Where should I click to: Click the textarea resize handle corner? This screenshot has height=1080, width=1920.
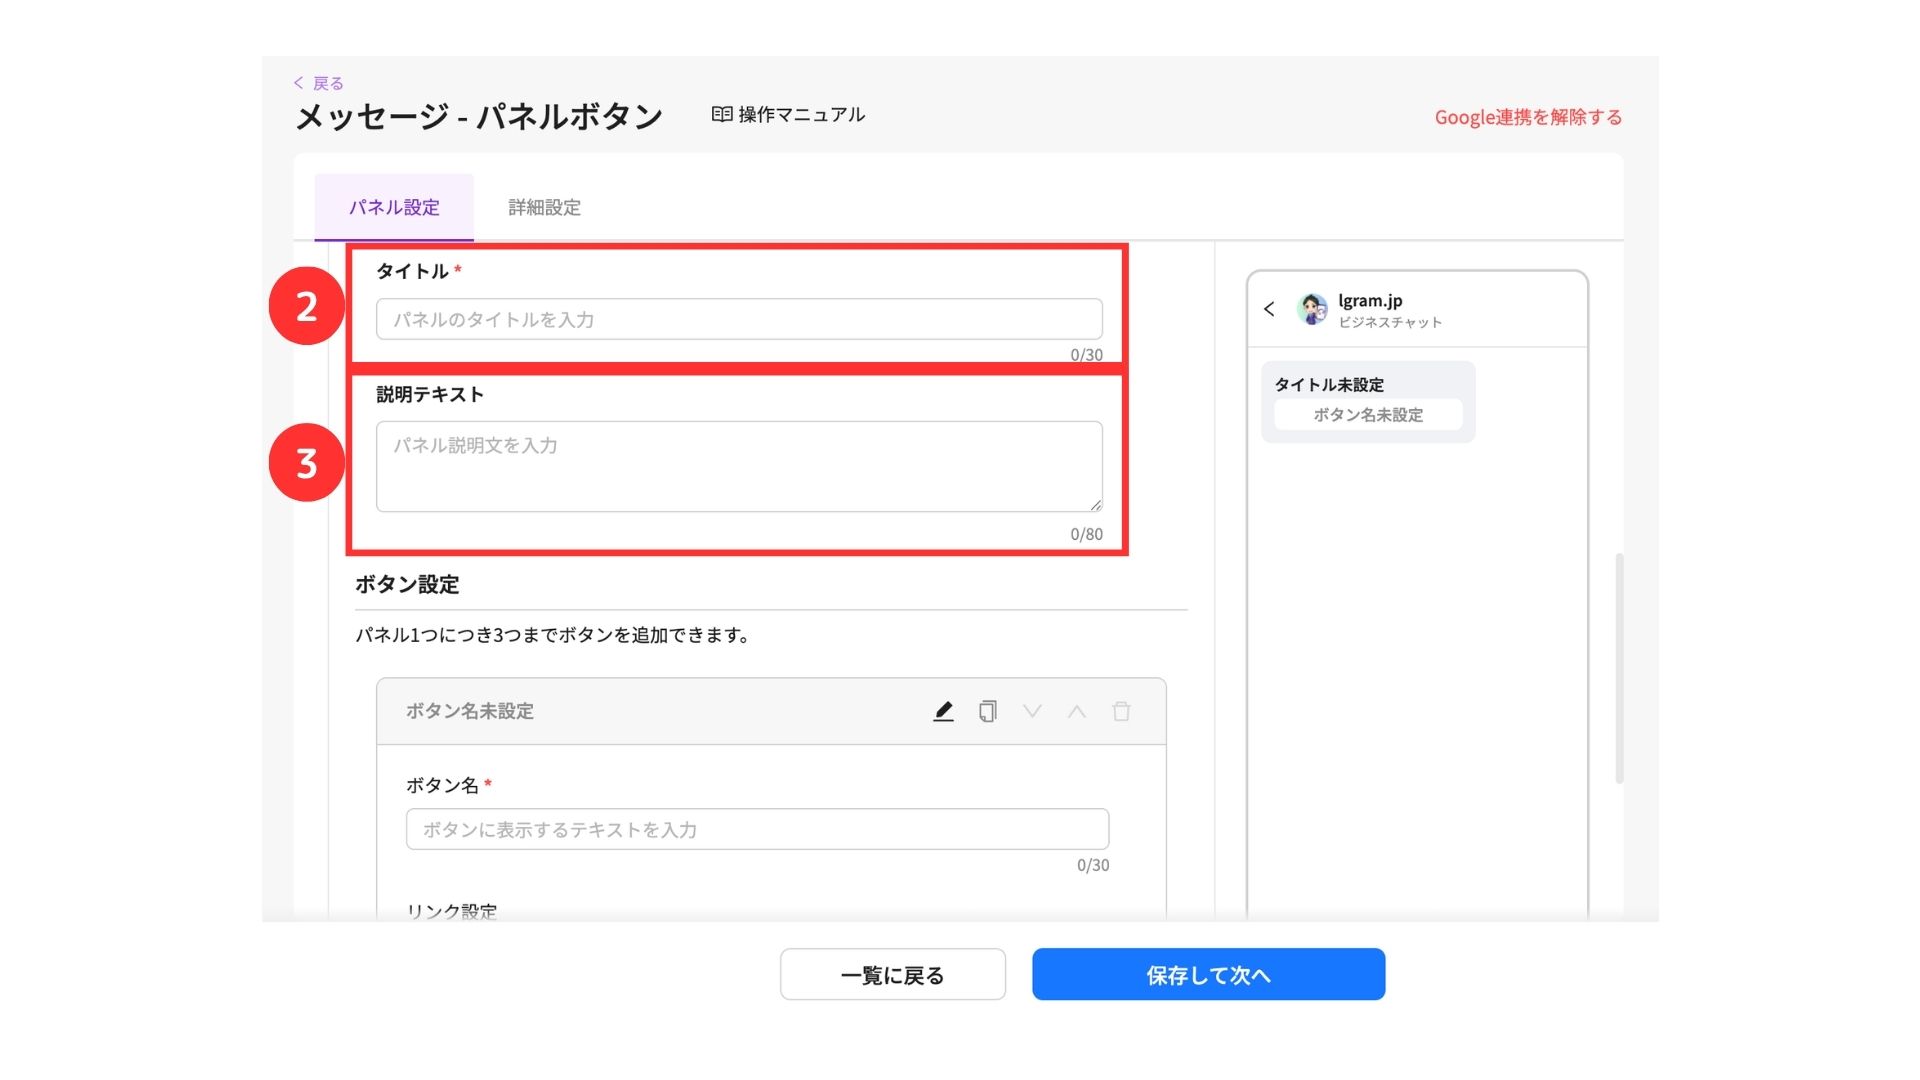click(x=1096, y=505)
